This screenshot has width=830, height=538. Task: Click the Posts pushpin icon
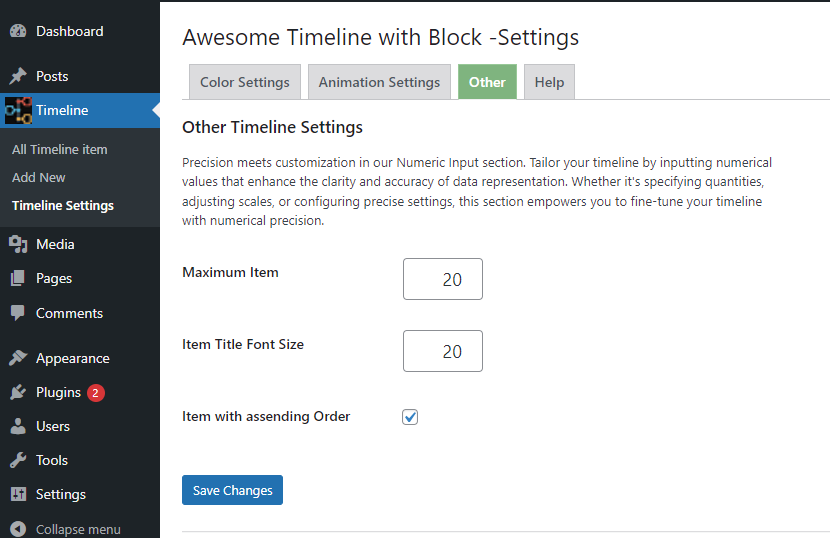tap(18, 76)
